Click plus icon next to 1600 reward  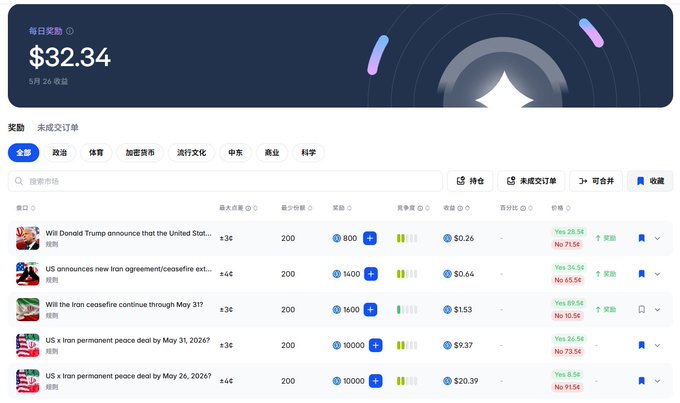[370, 310]
